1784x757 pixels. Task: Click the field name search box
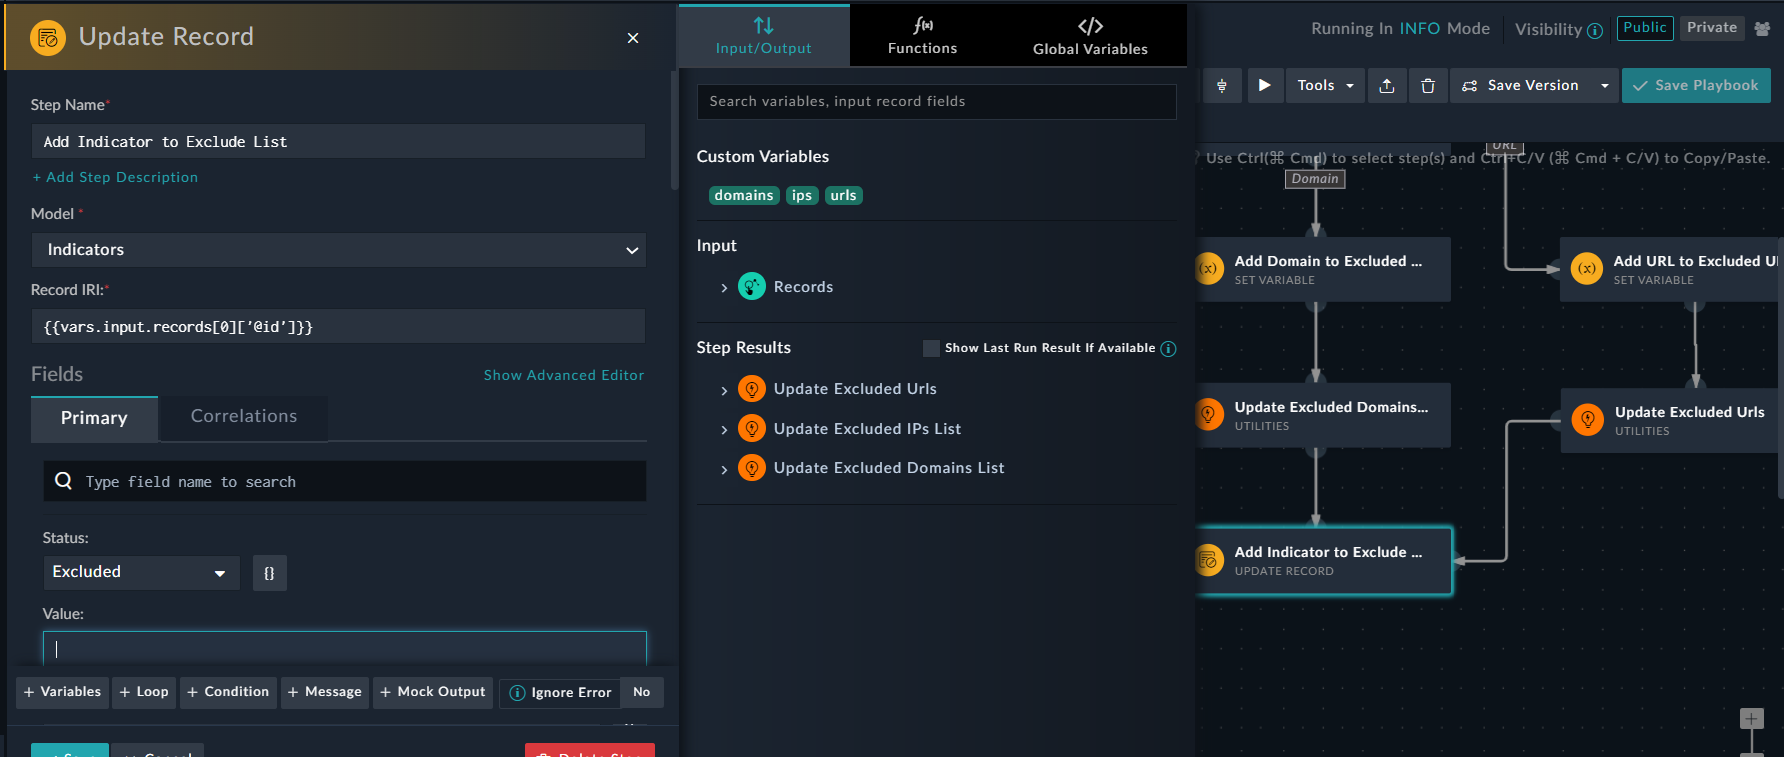pos(345,481)
